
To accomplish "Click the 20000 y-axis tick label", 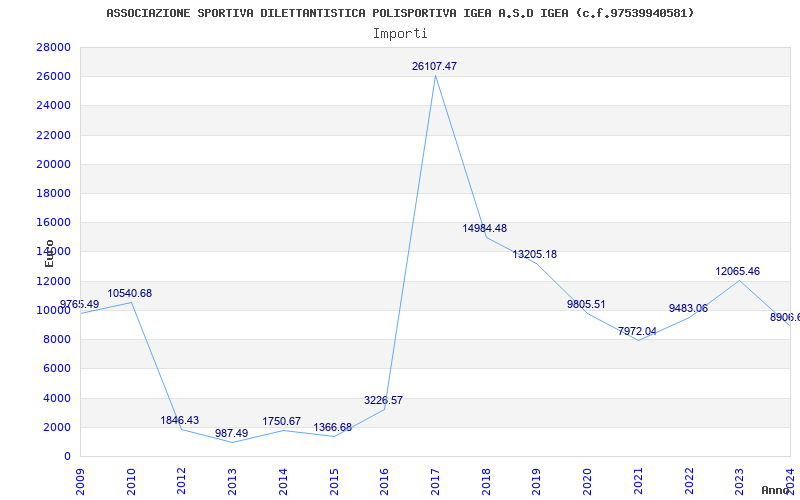I will 54,164.
